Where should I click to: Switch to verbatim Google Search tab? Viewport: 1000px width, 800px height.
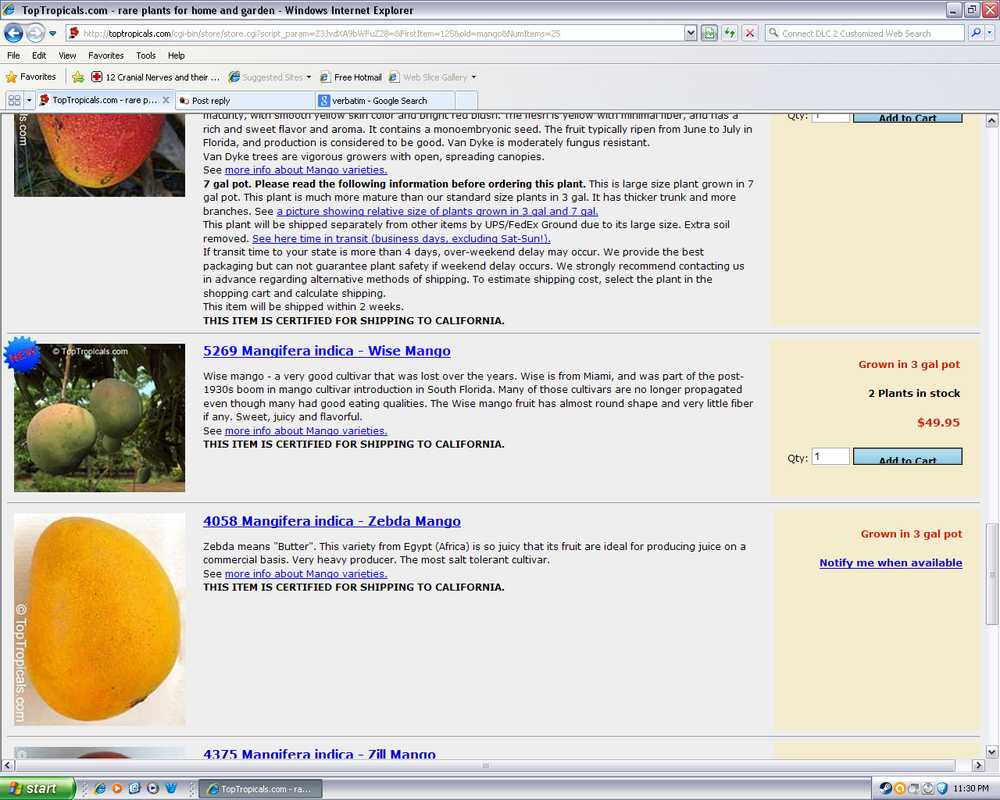tap(385, 100)
